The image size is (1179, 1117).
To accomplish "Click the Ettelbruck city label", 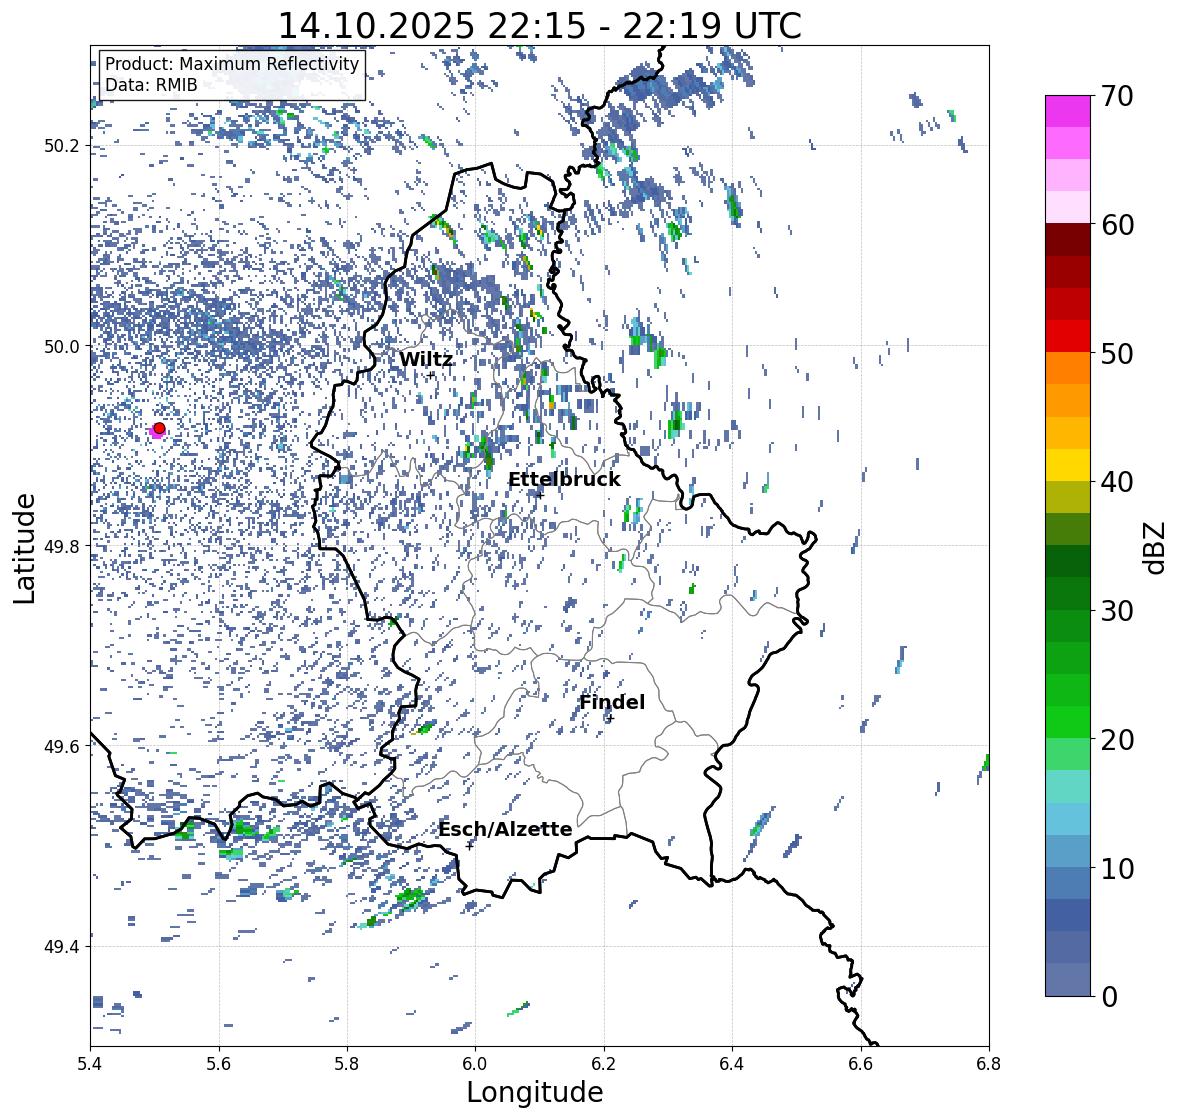I will pos(564,480).
